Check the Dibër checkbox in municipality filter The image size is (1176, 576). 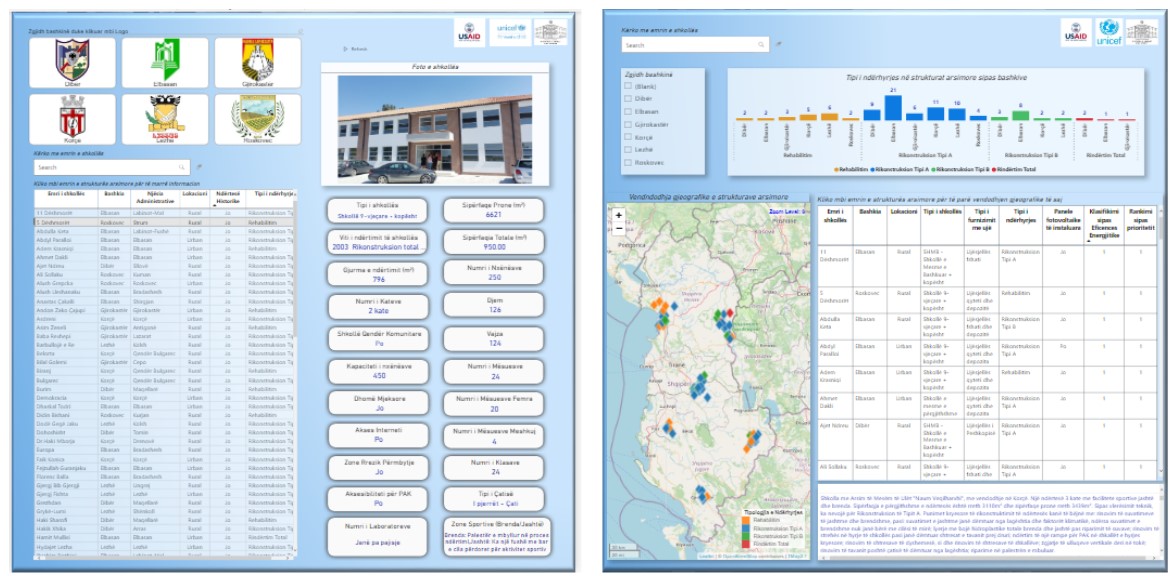point(627,99)
